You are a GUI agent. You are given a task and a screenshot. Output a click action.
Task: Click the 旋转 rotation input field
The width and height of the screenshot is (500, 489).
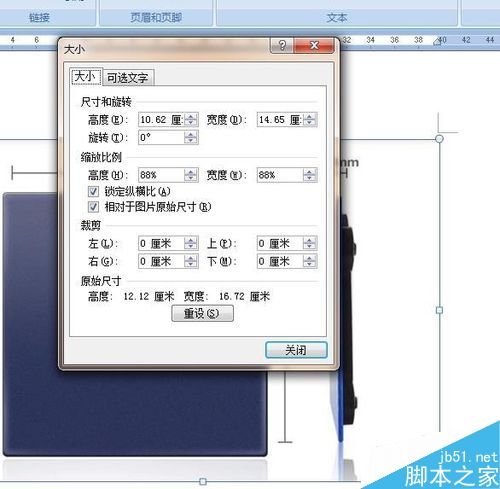coord(161,137)
